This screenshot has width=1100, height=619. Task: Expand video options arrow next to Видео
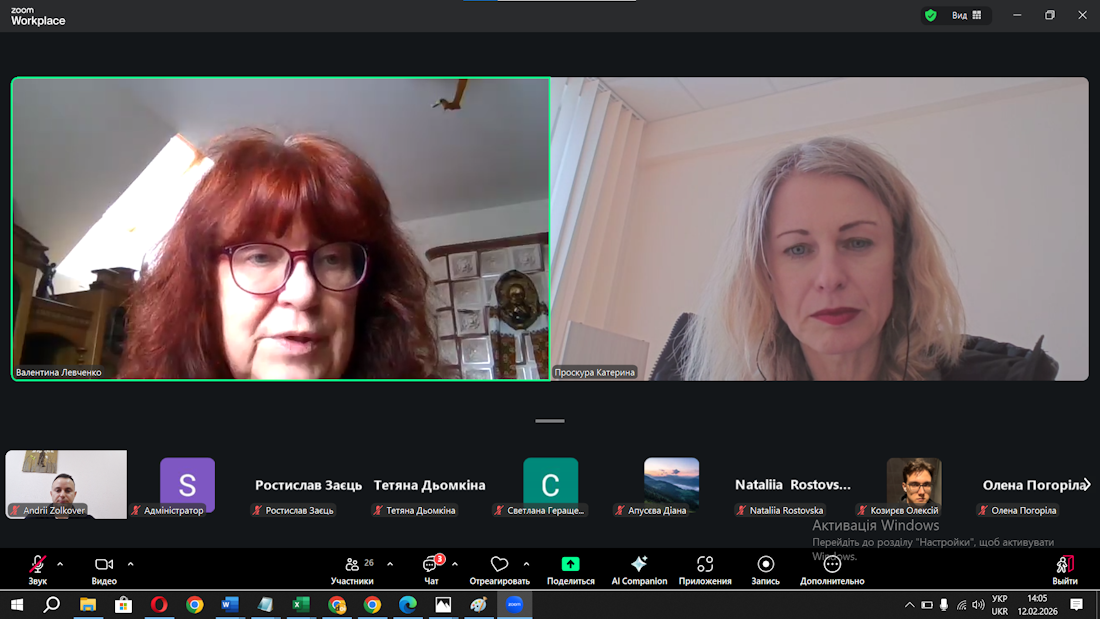pyautogui.click(x=130, y=564)
